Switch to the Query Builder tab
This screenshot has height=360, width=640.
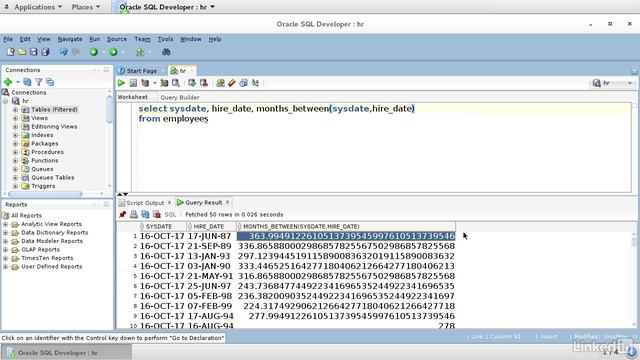tap(180, 98)
